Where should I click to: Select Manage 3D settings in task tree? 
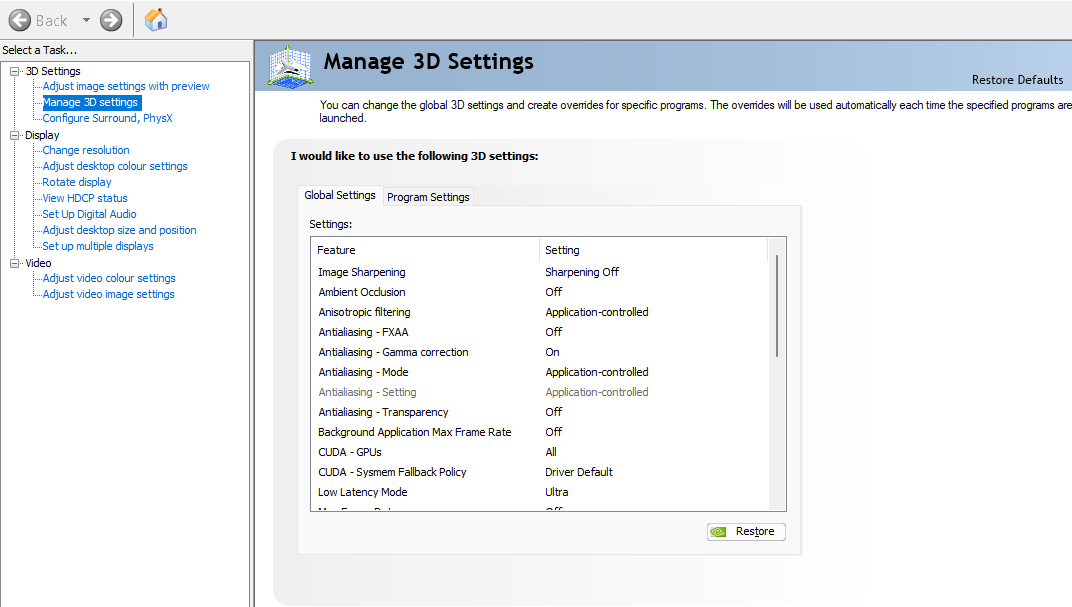point(90,103)
